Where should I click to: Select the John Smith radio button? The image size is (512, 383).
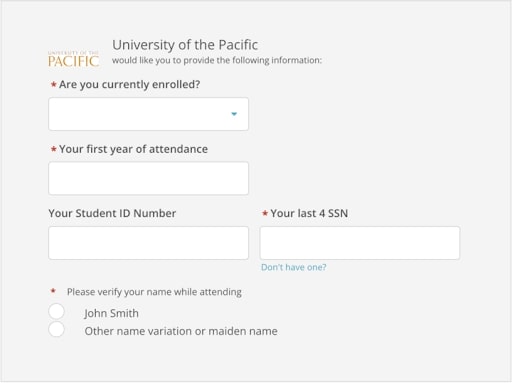[56, 311]
